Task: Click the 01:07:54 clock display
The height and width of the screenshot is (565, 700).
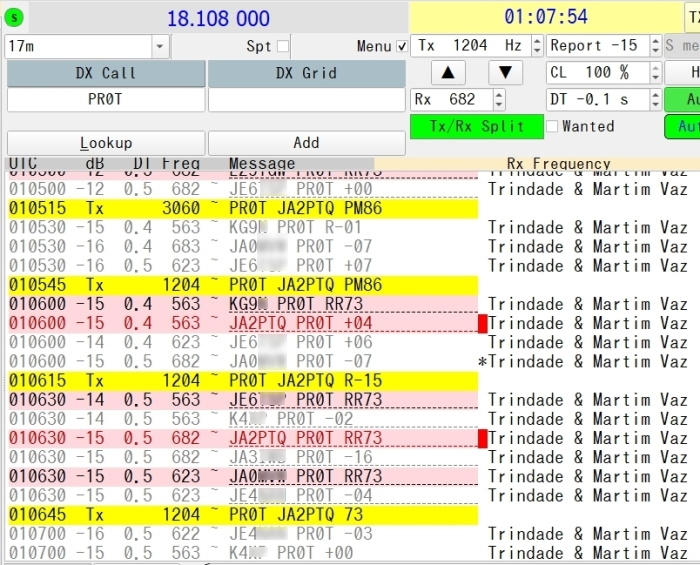Action: (546, 17)
